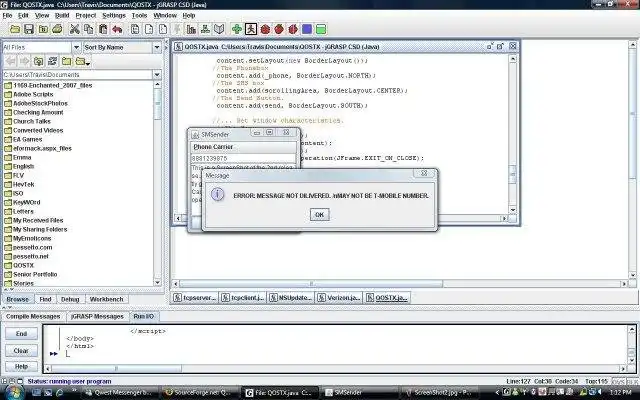Click the blue square toolbar icon
The image size is (640, 400).
pos(307,29)
